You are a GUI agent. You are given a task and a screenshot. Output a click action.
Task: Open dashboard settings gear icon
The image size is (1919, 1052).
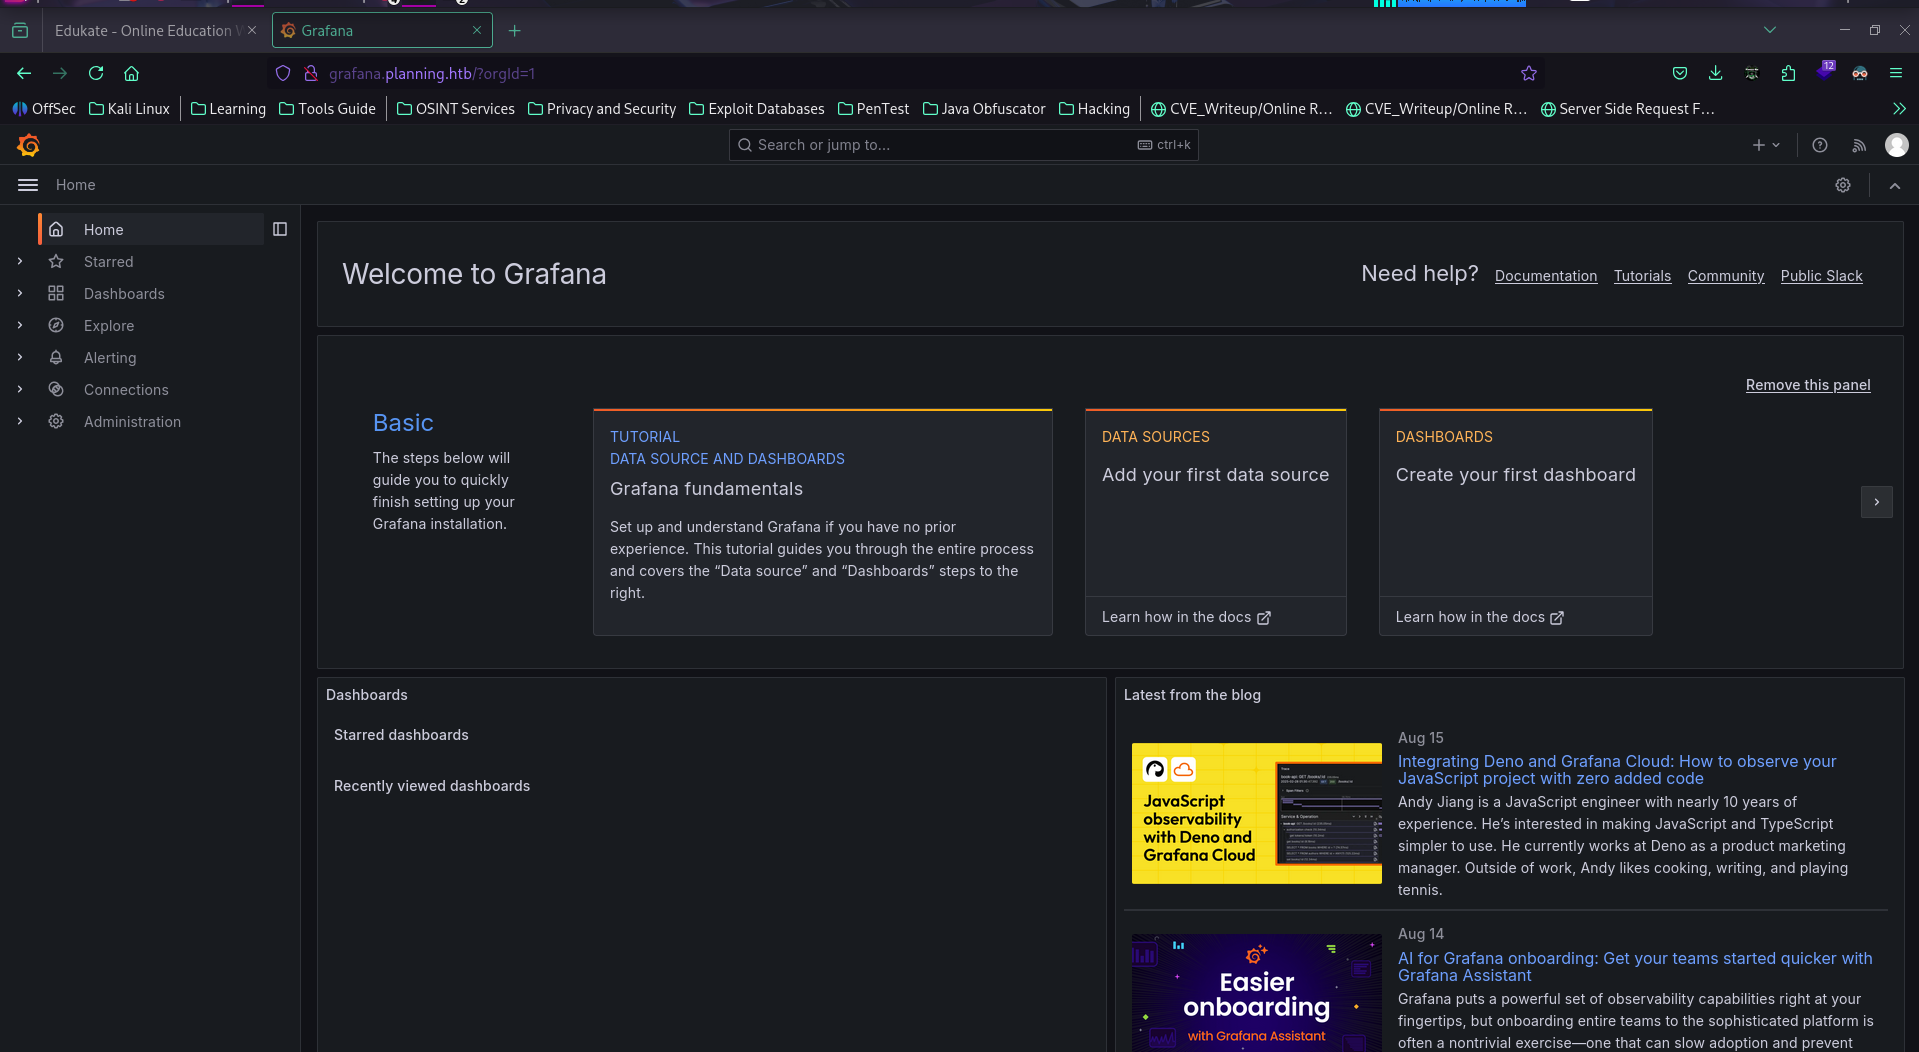(1843, 186)
